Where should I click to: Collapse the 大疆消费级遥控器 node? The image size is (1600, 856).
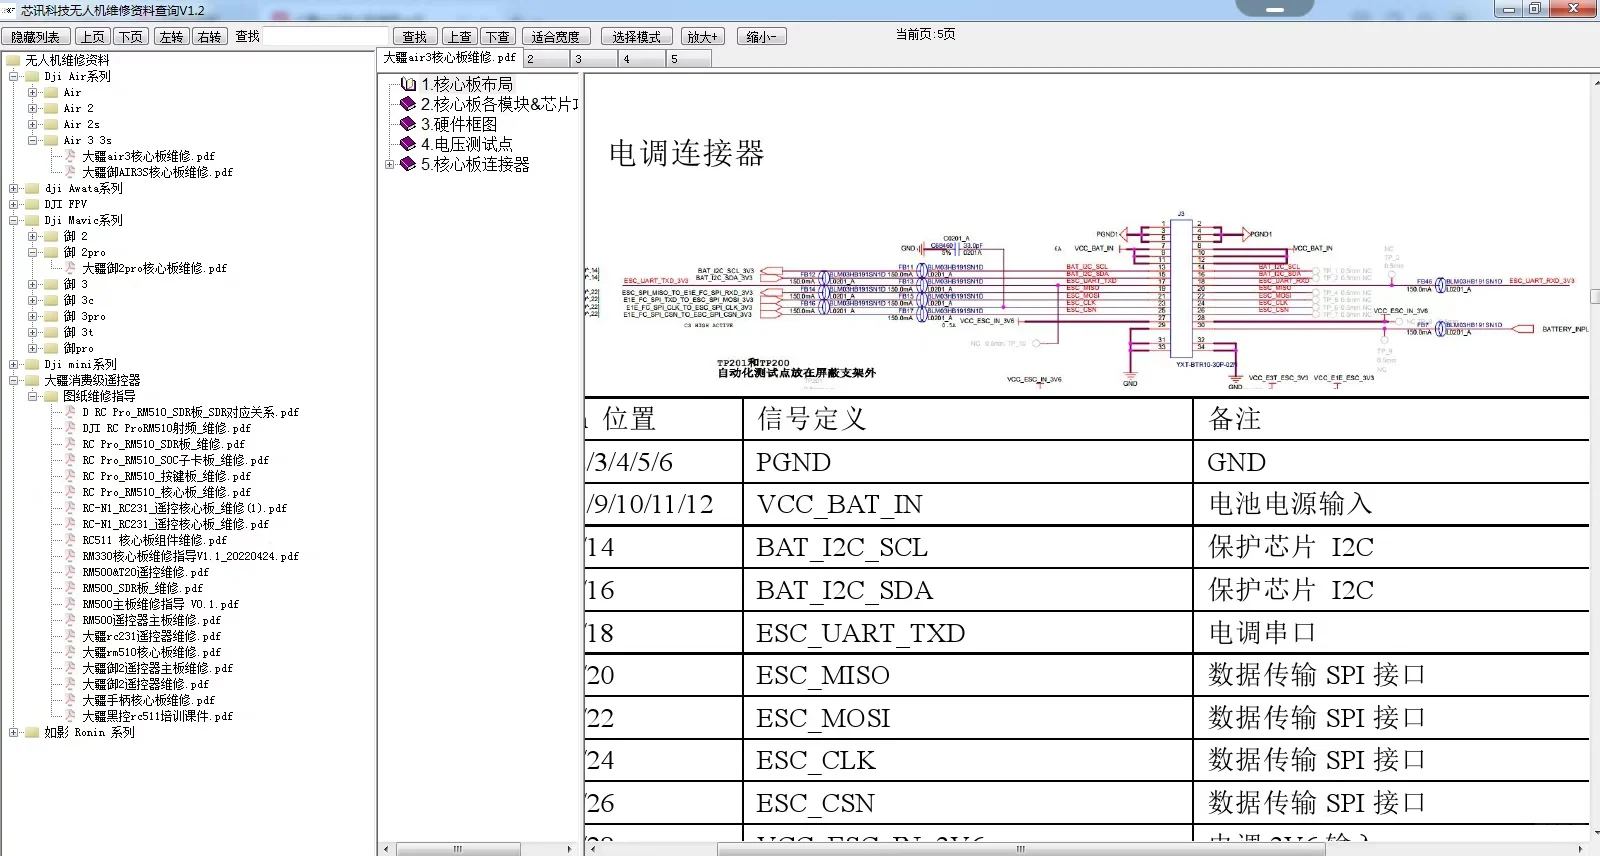click(x=14, y=380)
